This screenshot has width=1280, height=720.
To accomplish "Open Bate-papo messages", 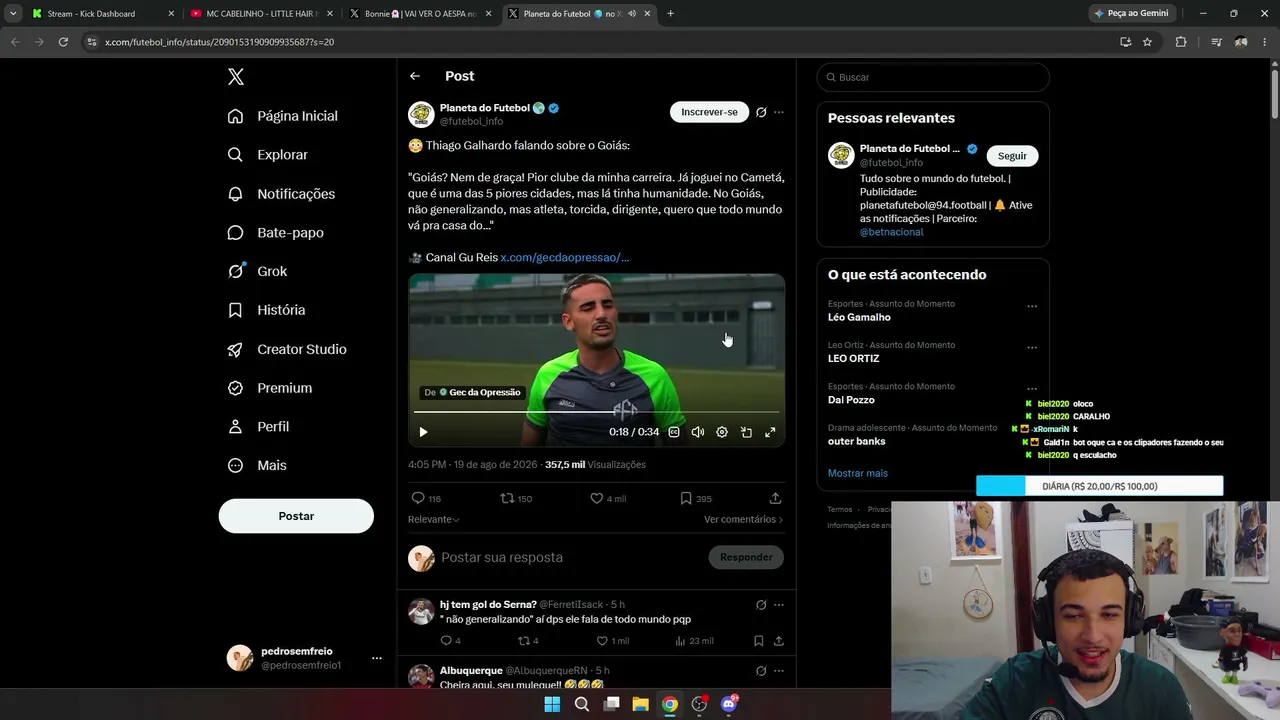I will [x=276, y=233].
